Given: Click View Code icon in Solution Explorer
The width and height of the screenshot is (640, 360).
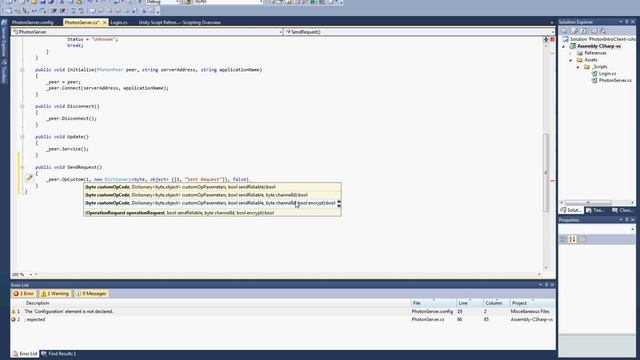Looking at the screenshot, I should [x=593, y=31].
